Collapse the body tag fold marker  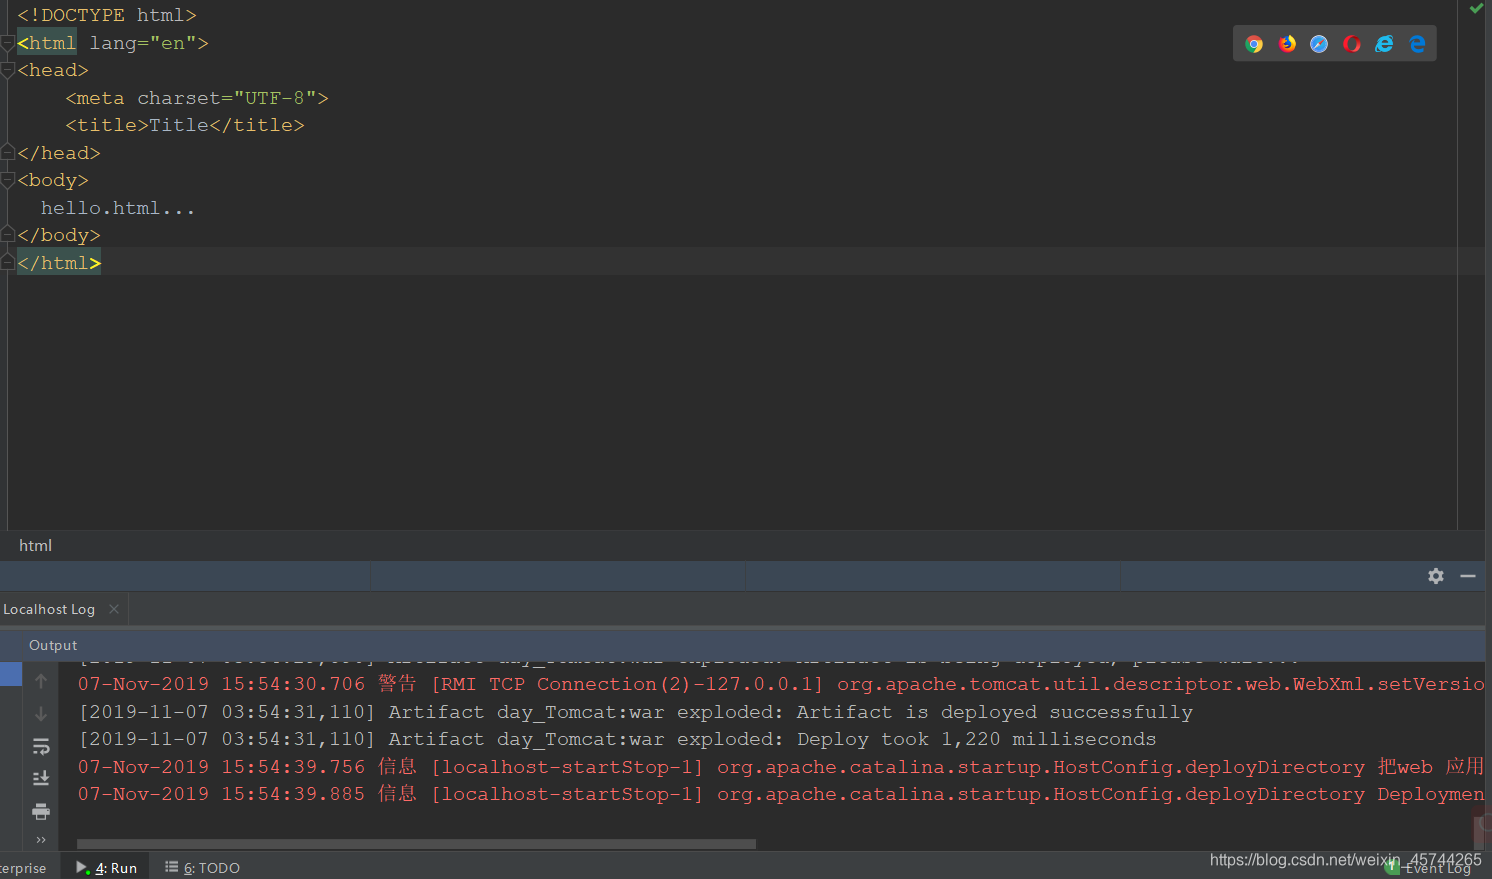coord(7,180)
